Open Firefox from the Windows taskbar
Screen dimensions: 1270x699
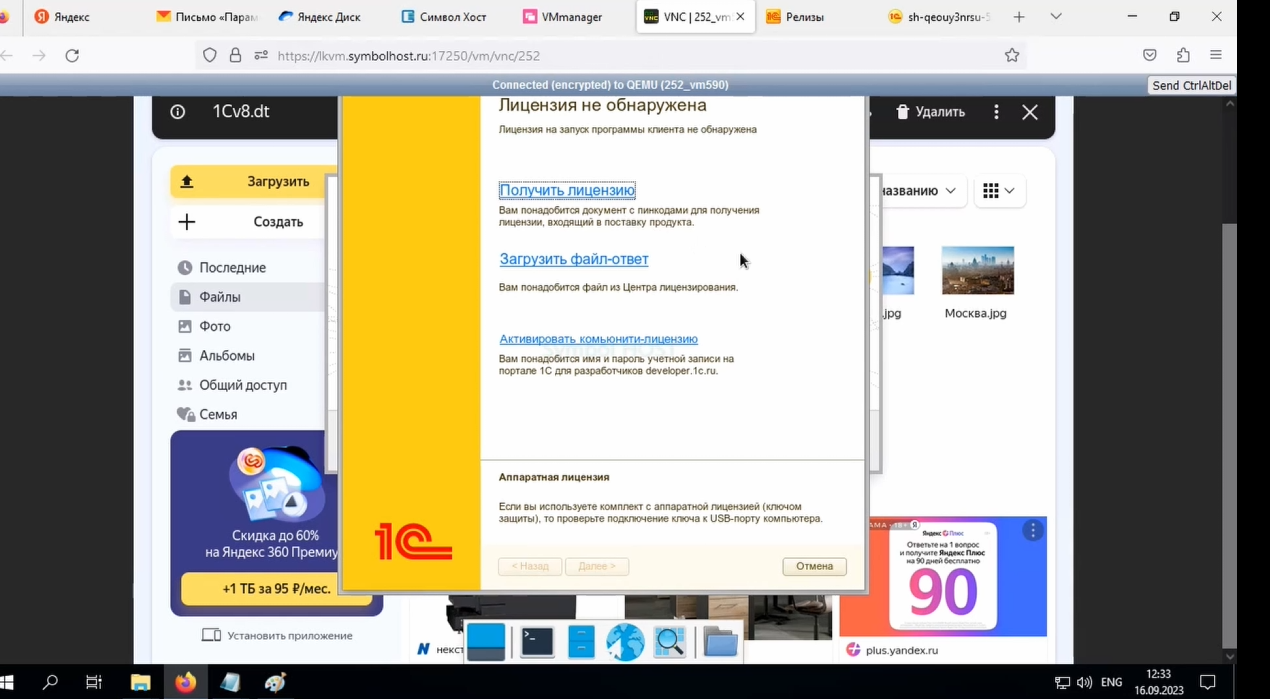pyautogui.click(x=186, y=683)
